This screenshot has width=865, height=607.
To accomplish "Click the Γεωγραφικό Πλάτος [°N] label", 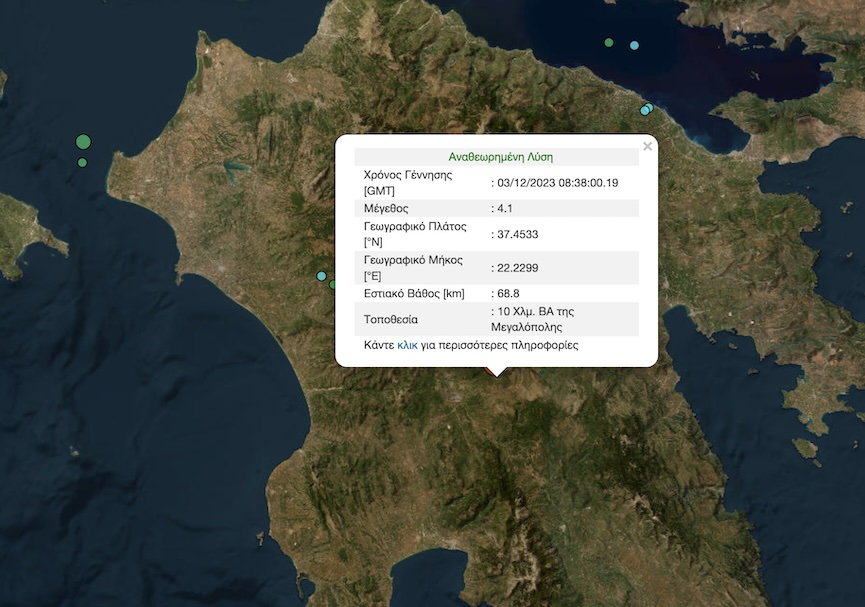I will coord(415,234).
